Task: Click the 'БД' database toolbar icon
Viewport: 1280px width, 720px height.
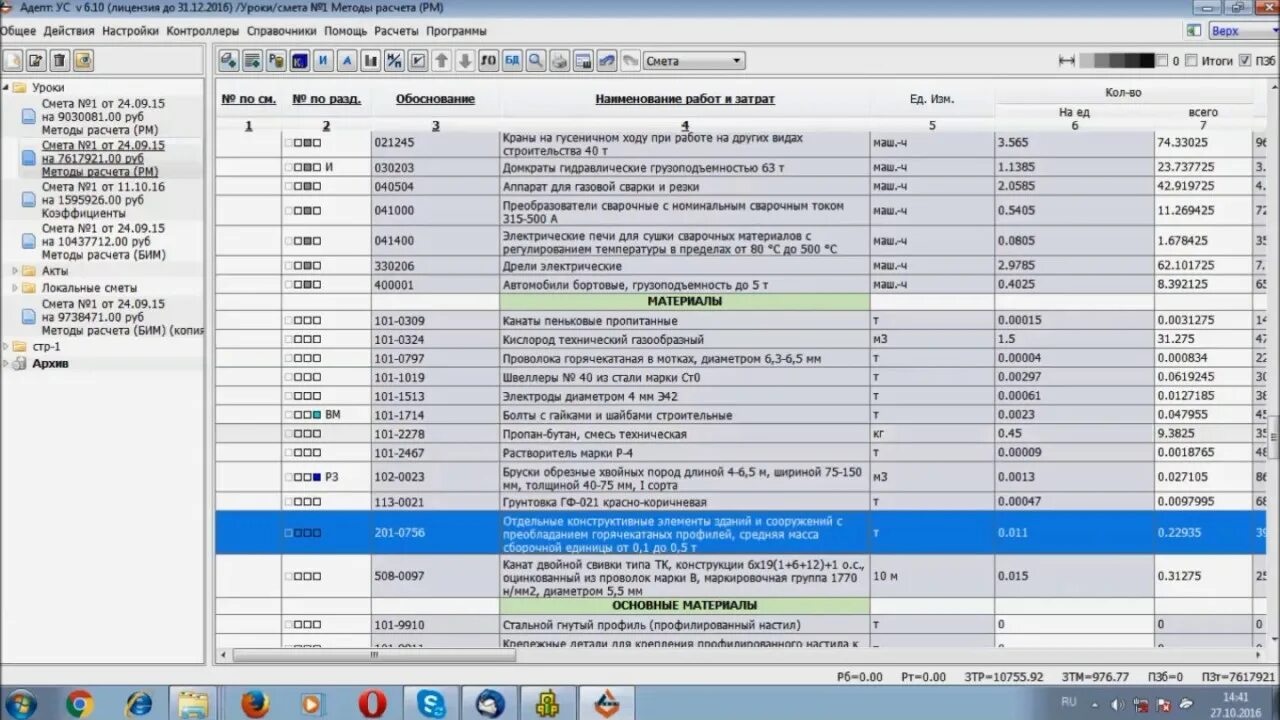Action: pos(512,61)
